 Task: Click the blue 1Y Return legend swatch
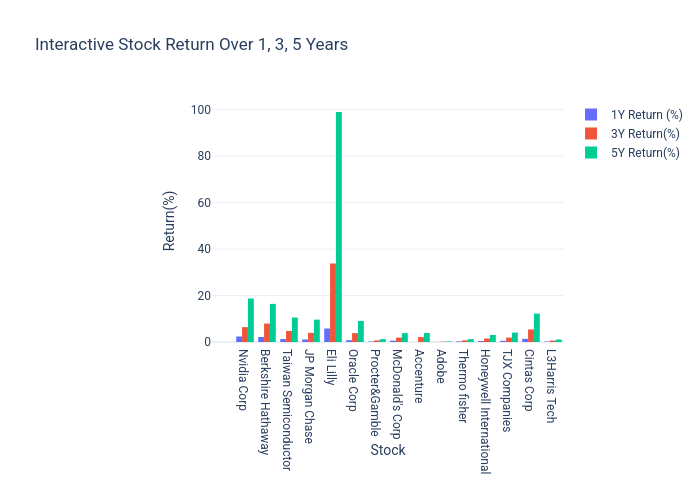pyautogui.click(x=591, y=115)
